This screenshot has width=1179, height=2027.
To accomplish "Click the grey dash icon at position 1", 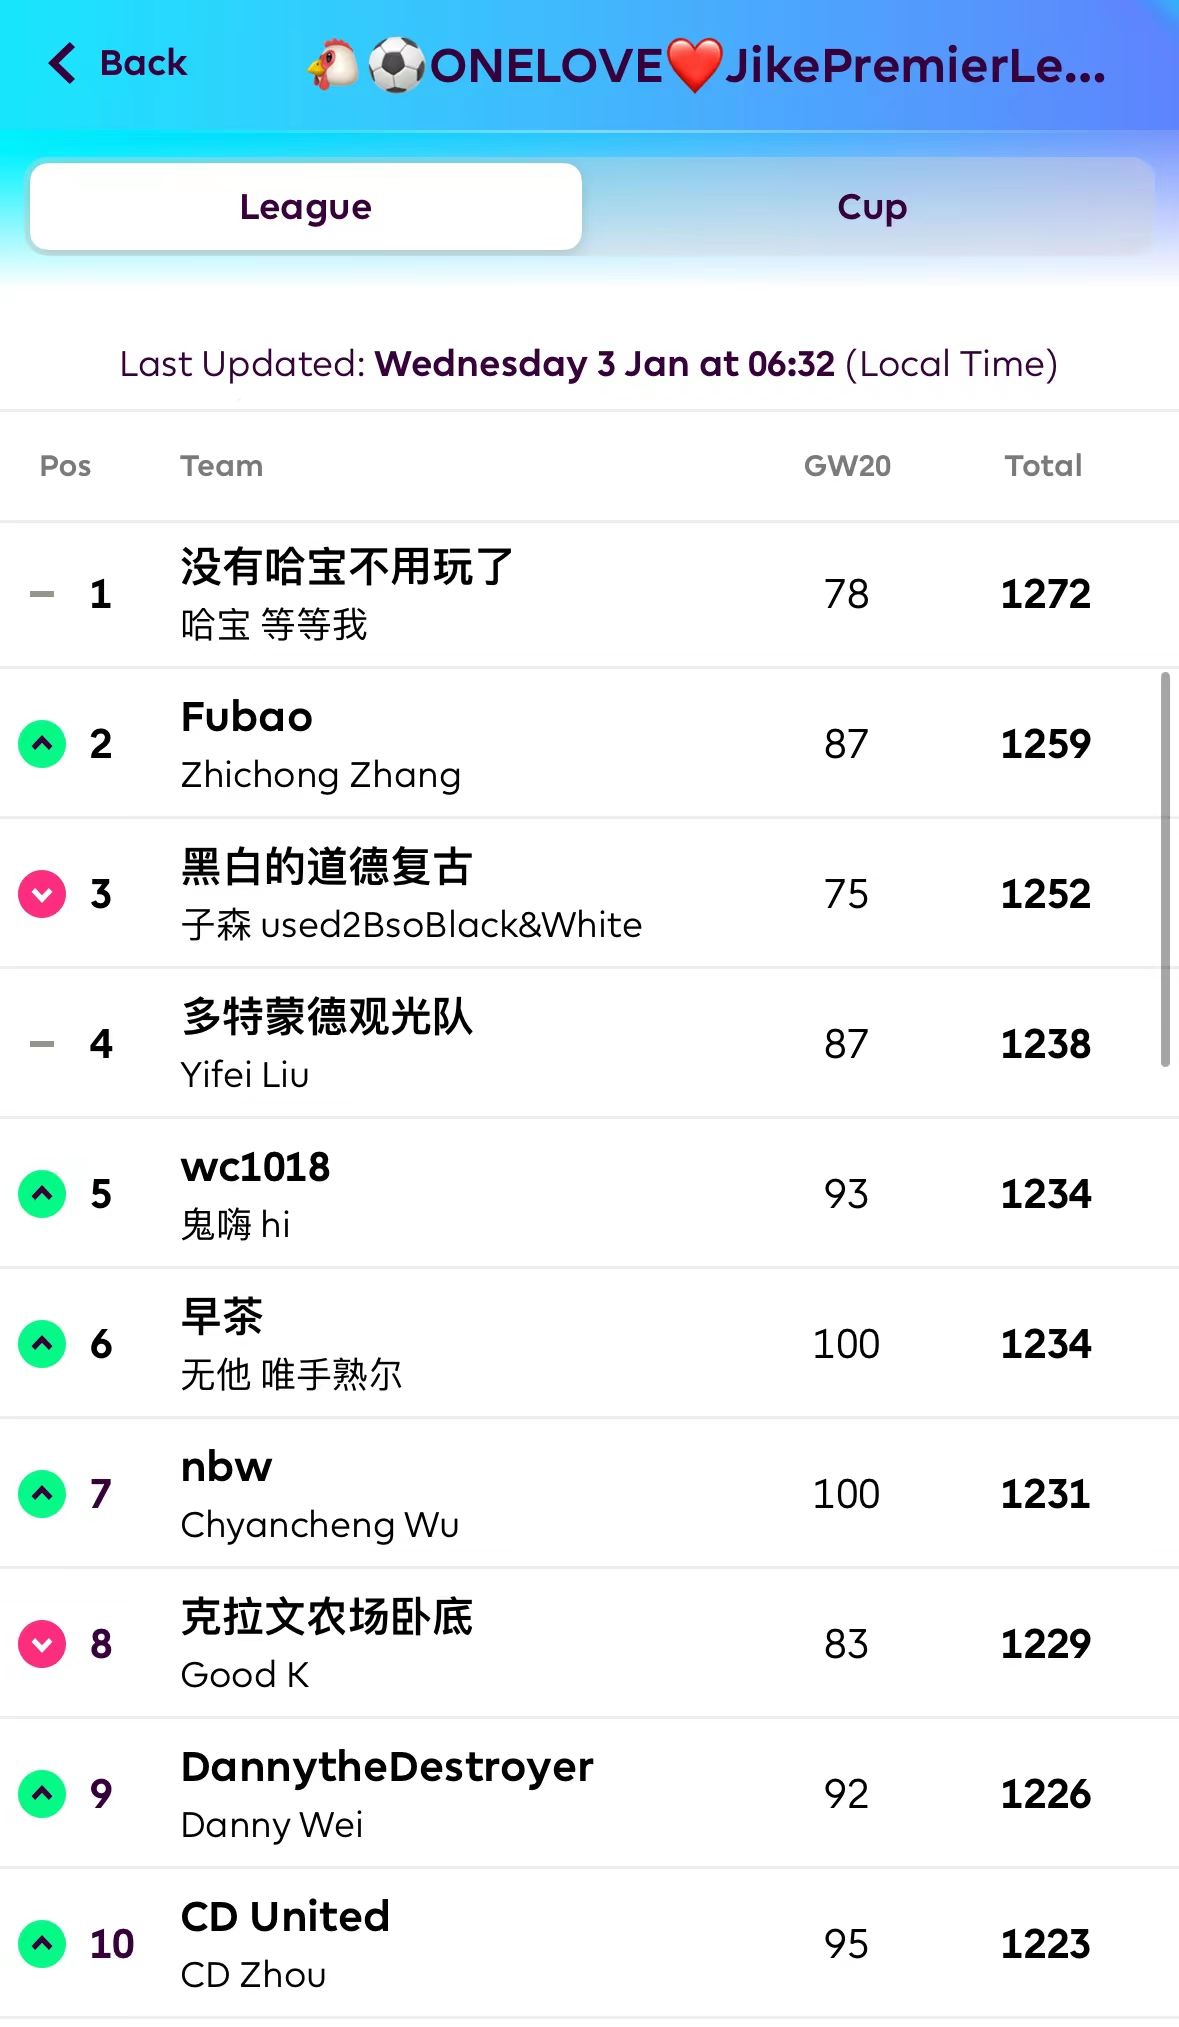I will pos(42,594).
